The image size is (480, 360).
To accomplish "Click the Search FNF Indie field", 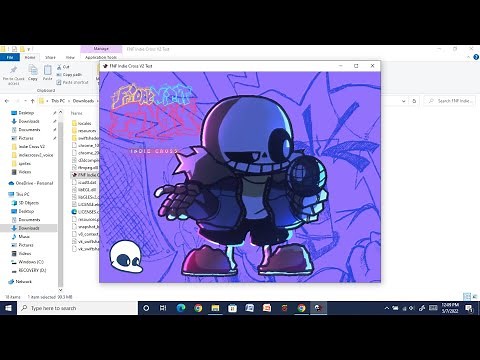I will click(450, 101).
